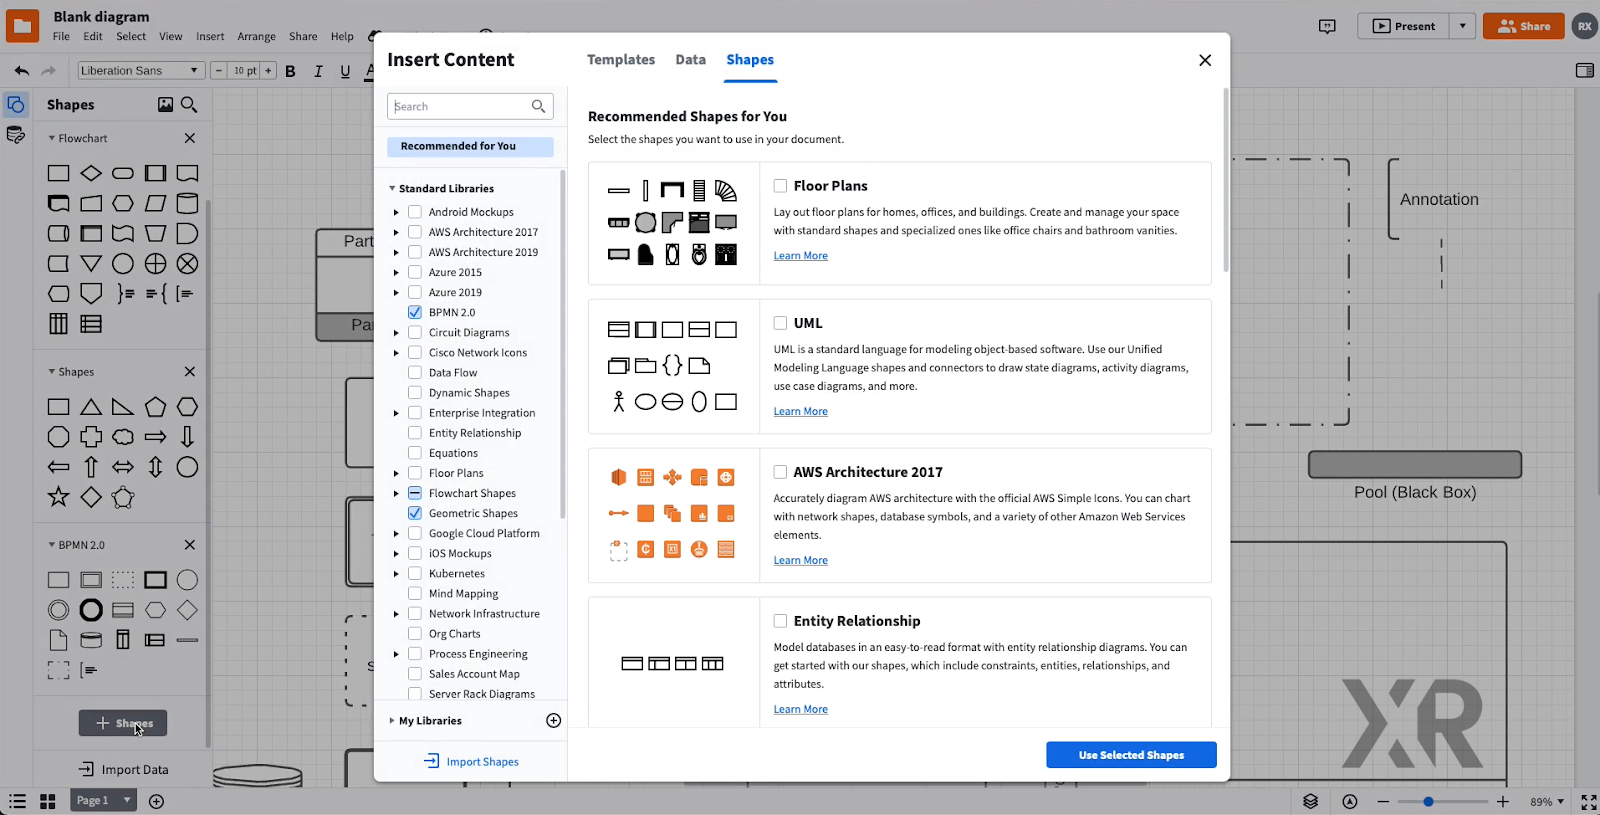Click the Lucidchart home folder icon
The height and width of the screenshot is (815, 1600).
pyautogui.click(x=22, y=26)
